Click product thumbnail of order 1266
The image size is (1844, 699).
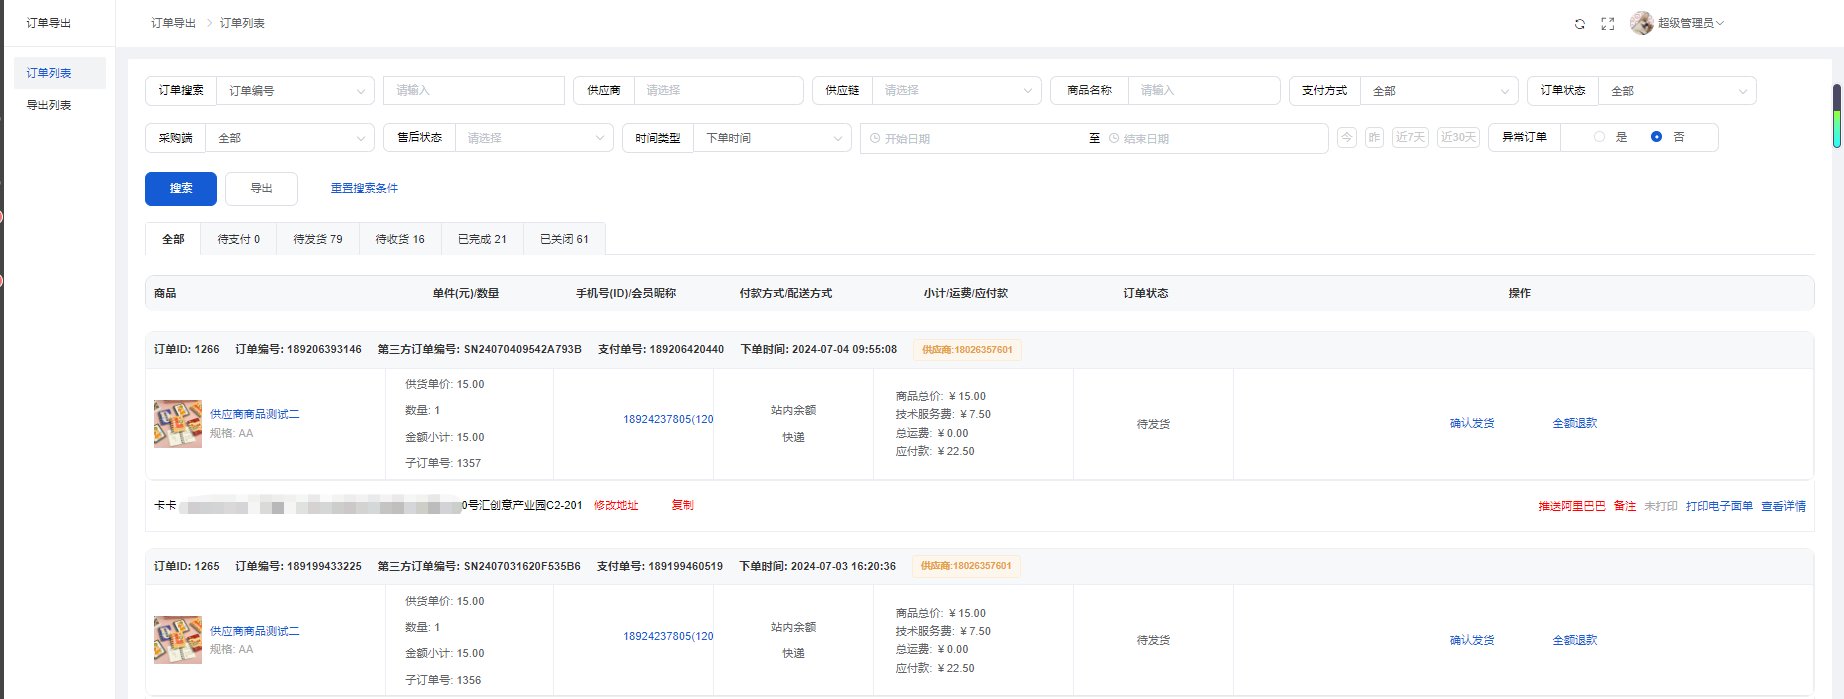(178, 424)
